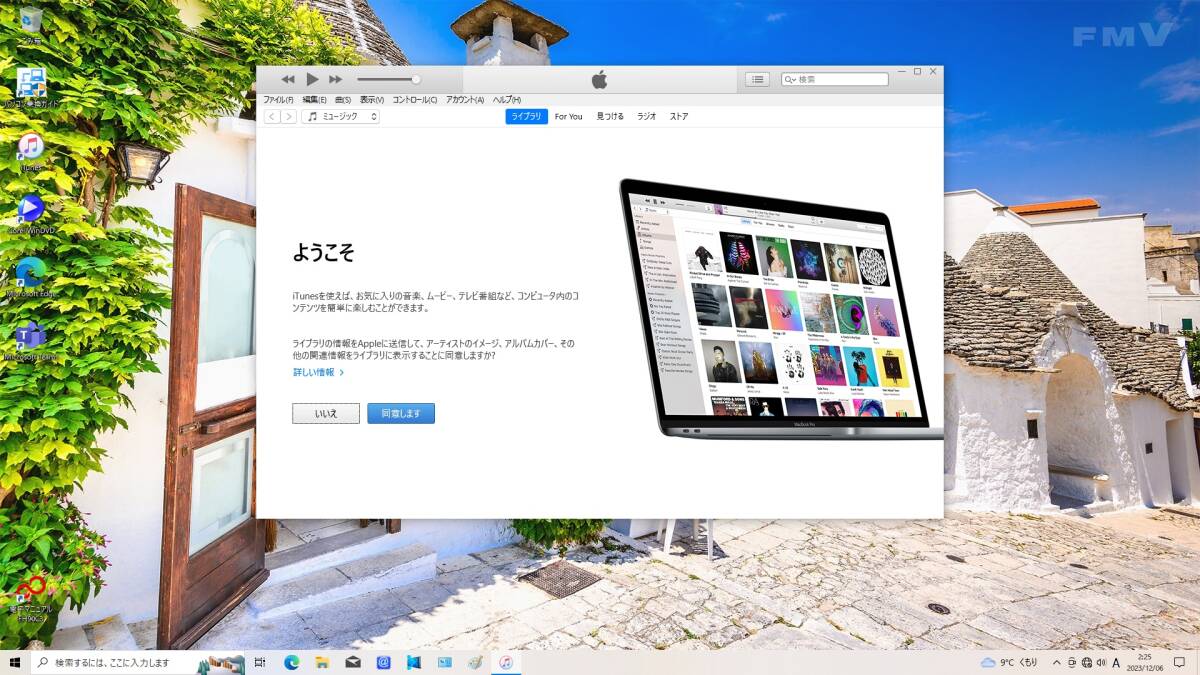The width and height of the screenshot is (1200, 675).
Task: Select the Microsoft Edge desktop icon
Action: point(31,278)
